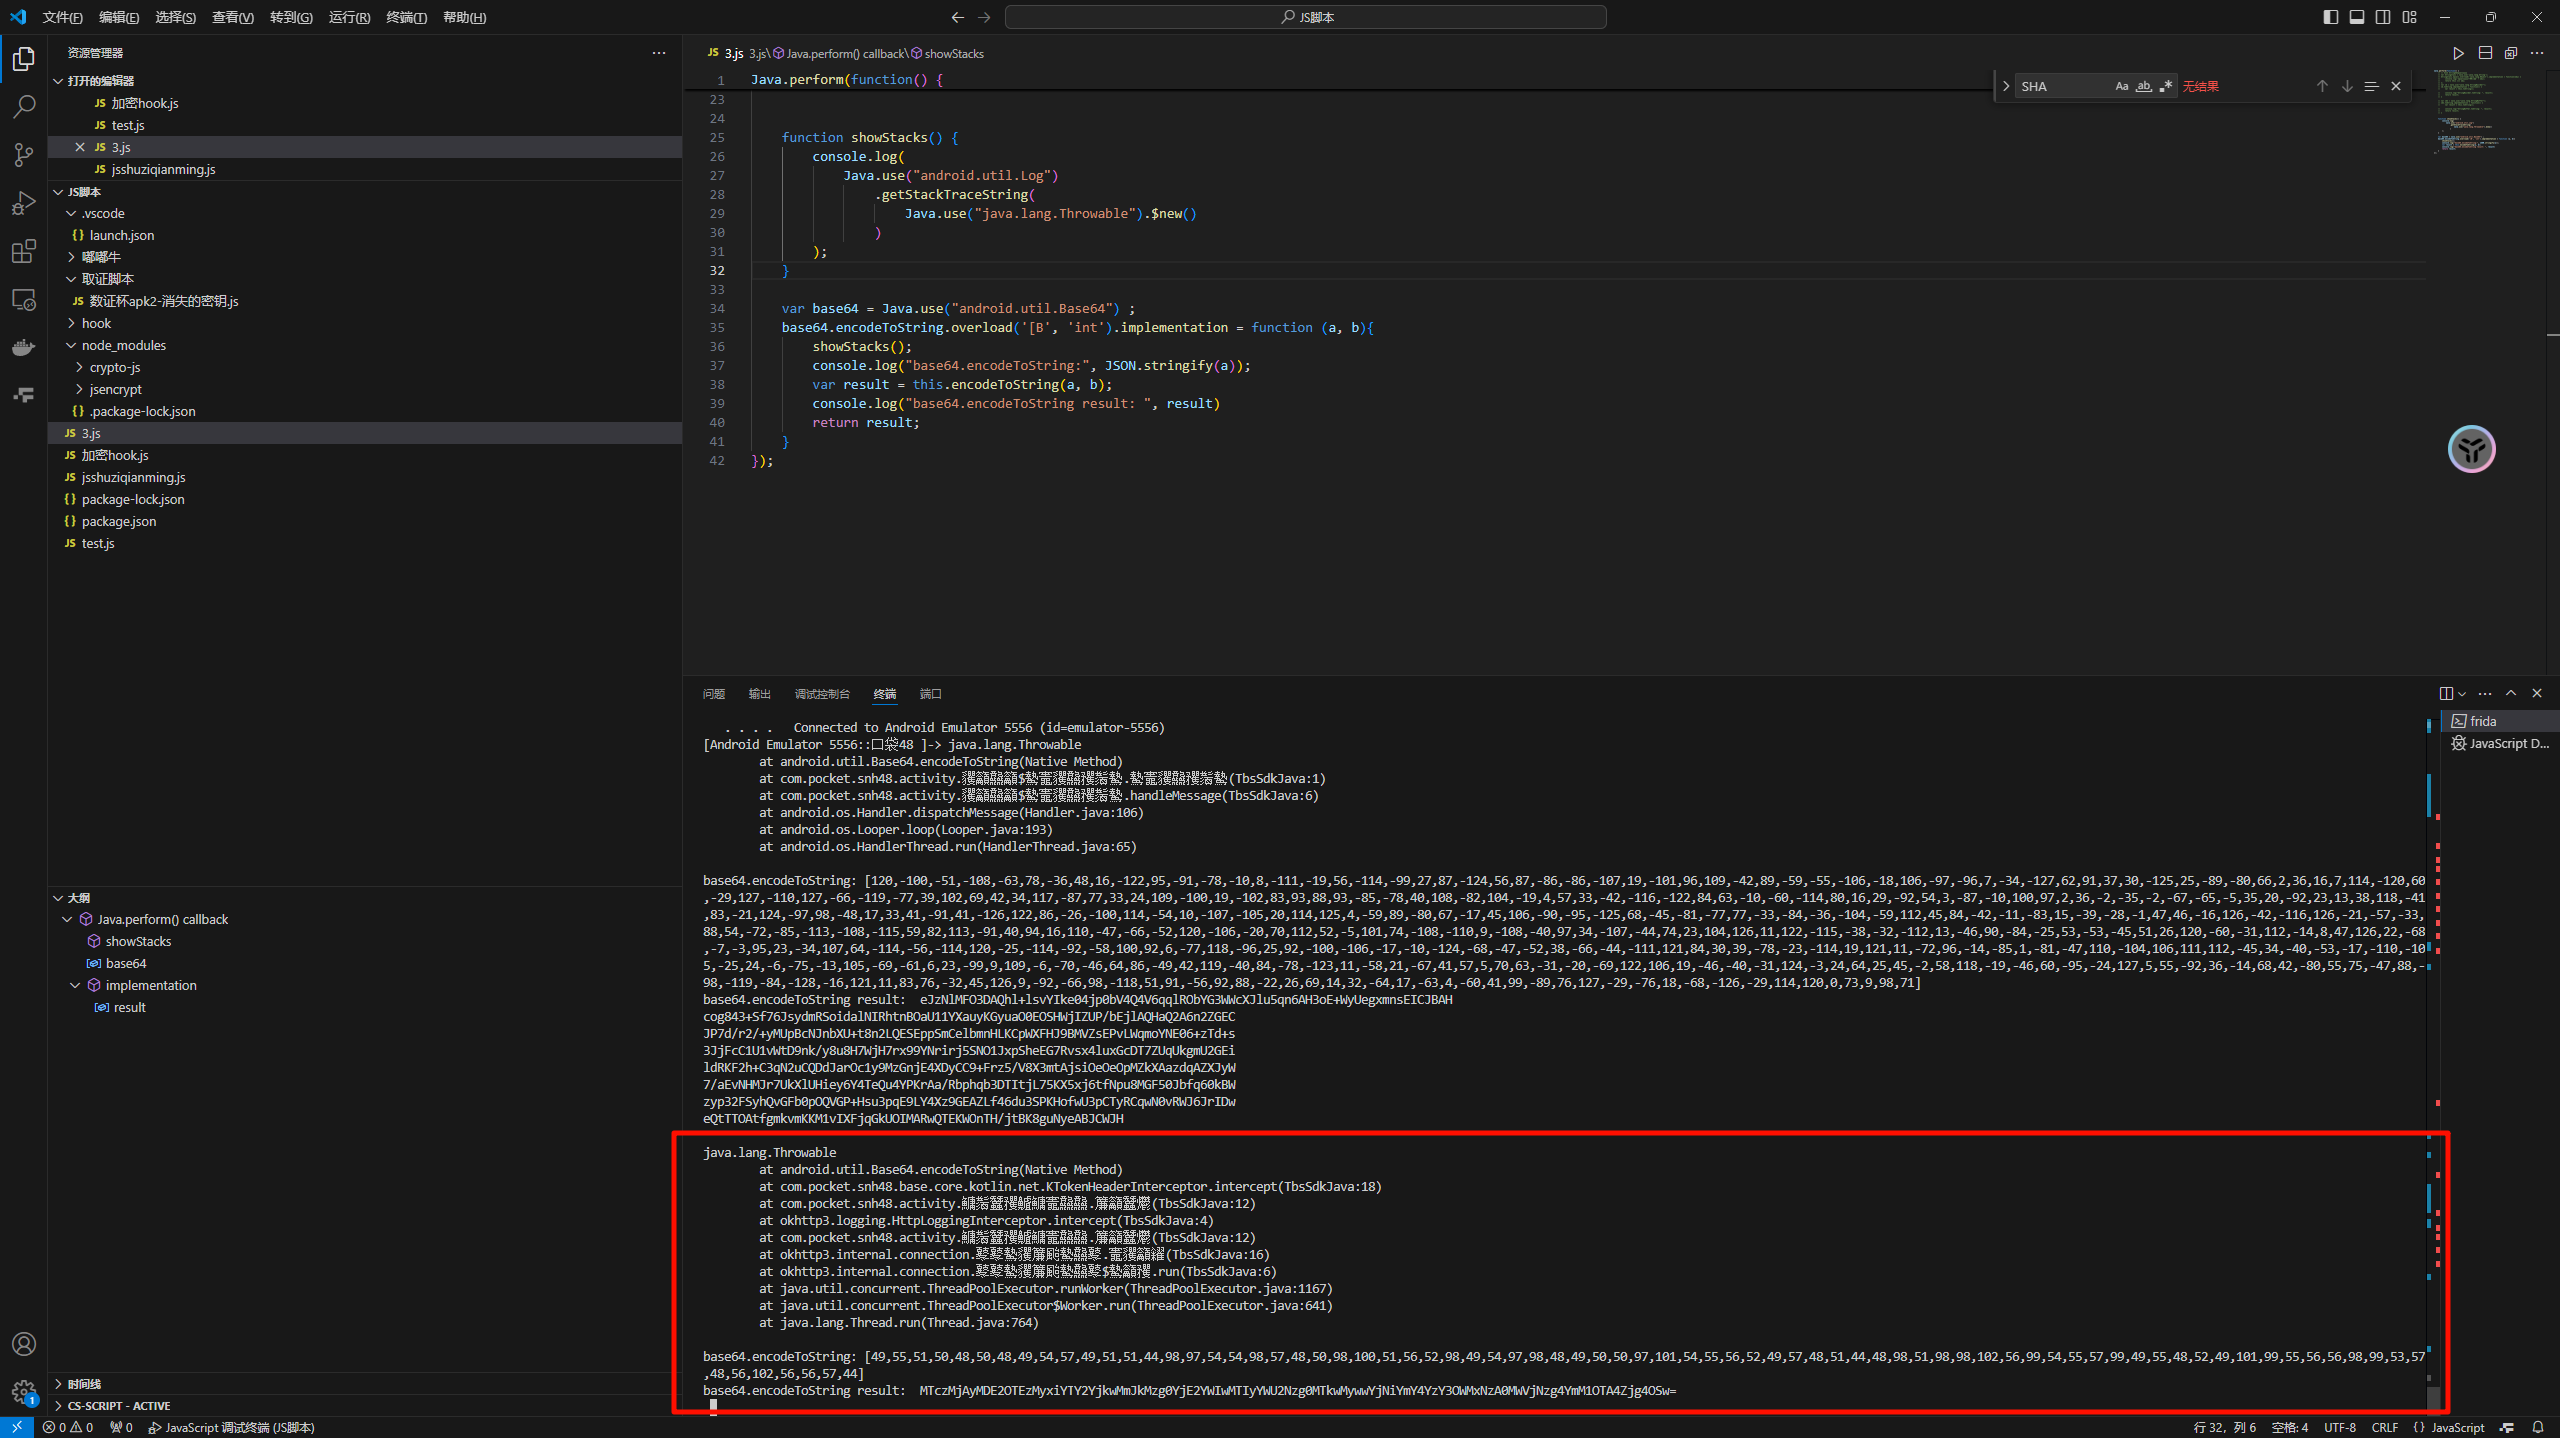Image resolution: width=2560 pixels, height=1438 pixels.
Task: Open the Extensions view
Action: [x=24, y=251]
